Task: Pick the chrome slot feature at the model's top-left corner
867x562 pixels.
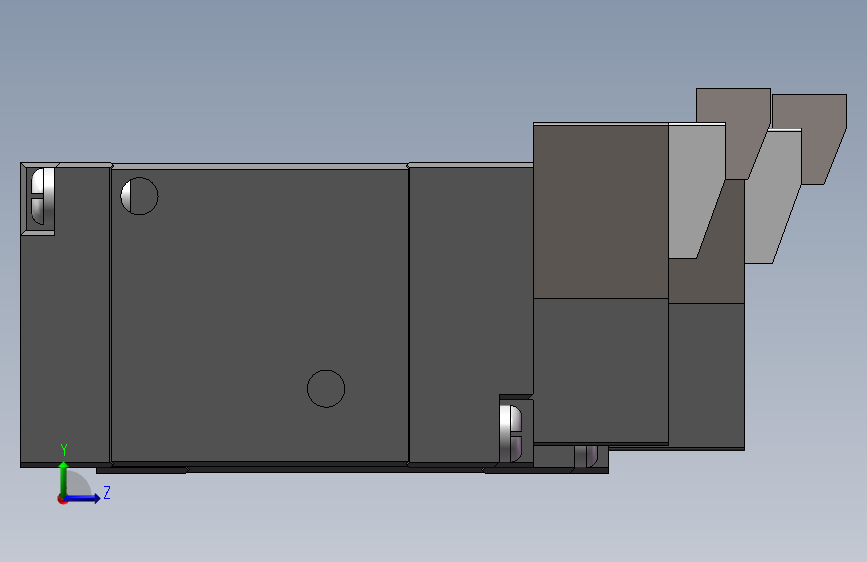Action: 43,196
